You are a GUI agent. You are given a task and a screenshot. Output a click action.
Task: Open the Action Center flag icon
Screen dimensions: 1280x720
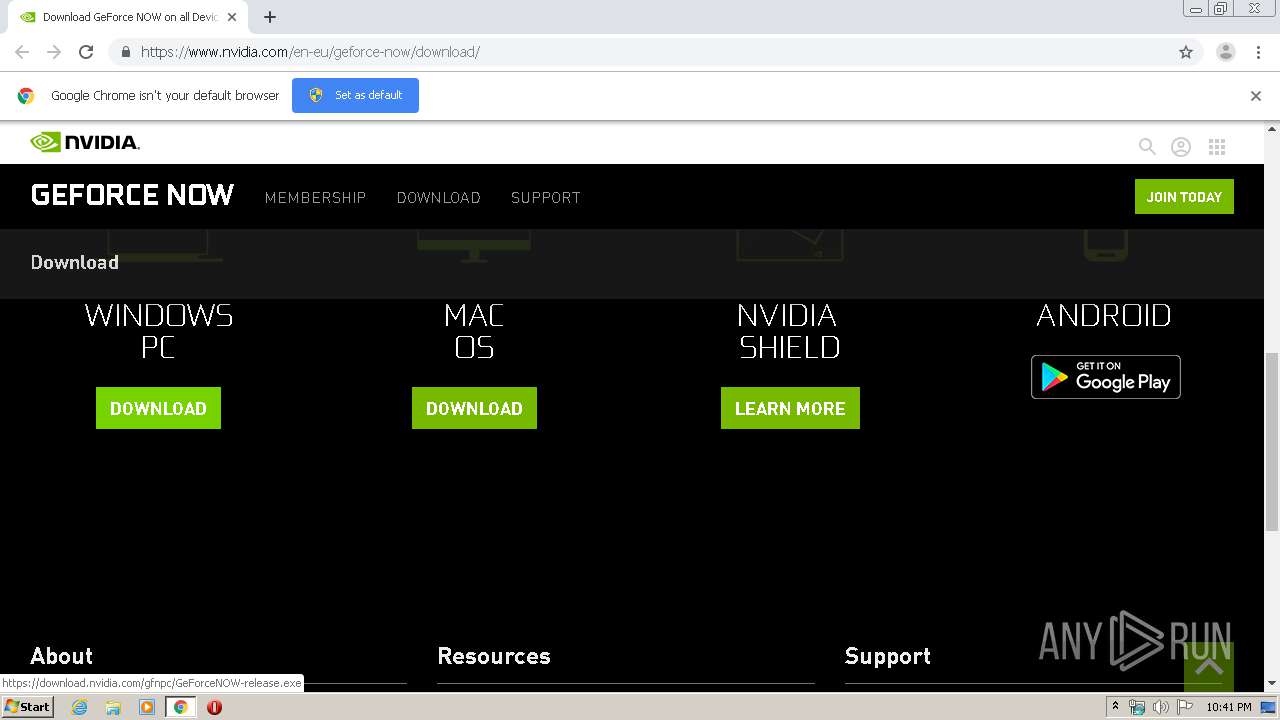(x=1185, y=707)
